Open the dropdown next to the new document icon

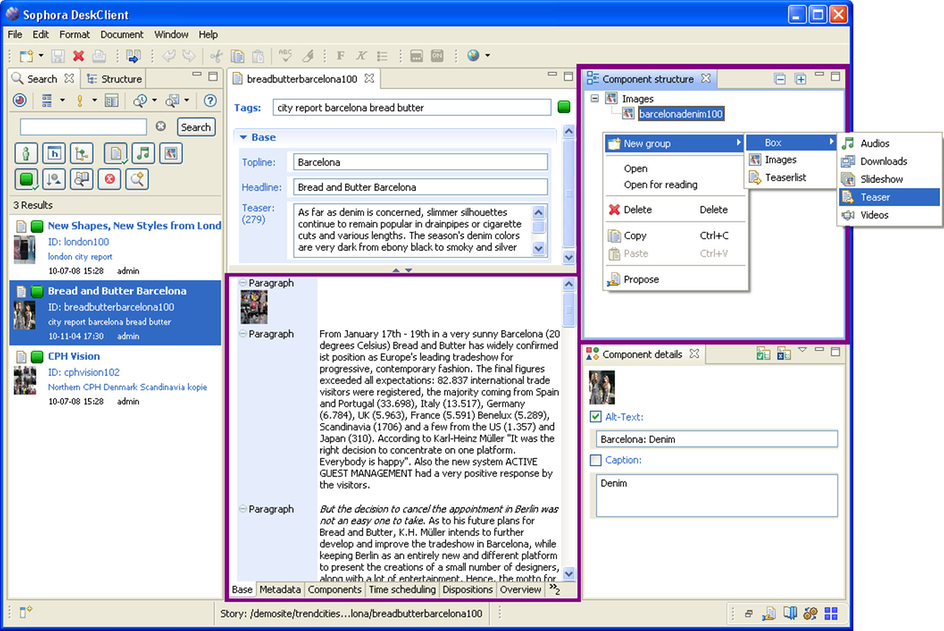pos(41,55)
